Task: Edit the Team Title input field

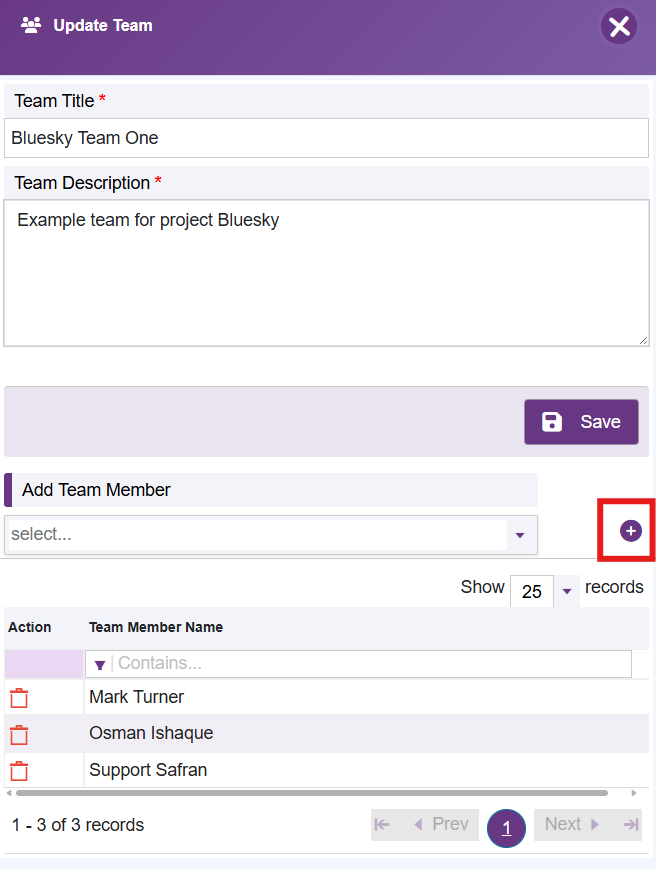Action: pyautogui.click(x=326, y=137)
